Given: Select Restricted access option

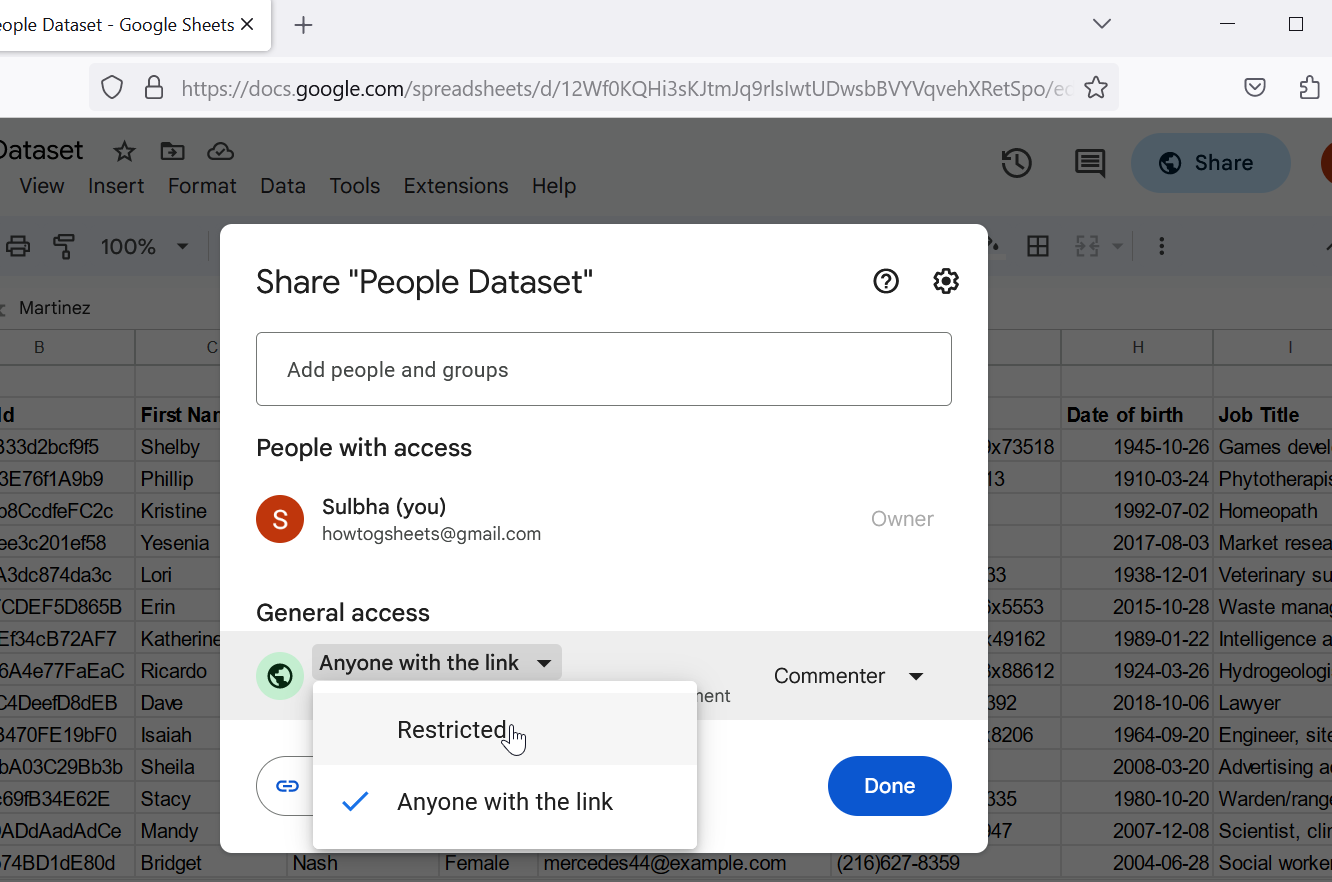Looking at the screenshot, I should point(505,730).
